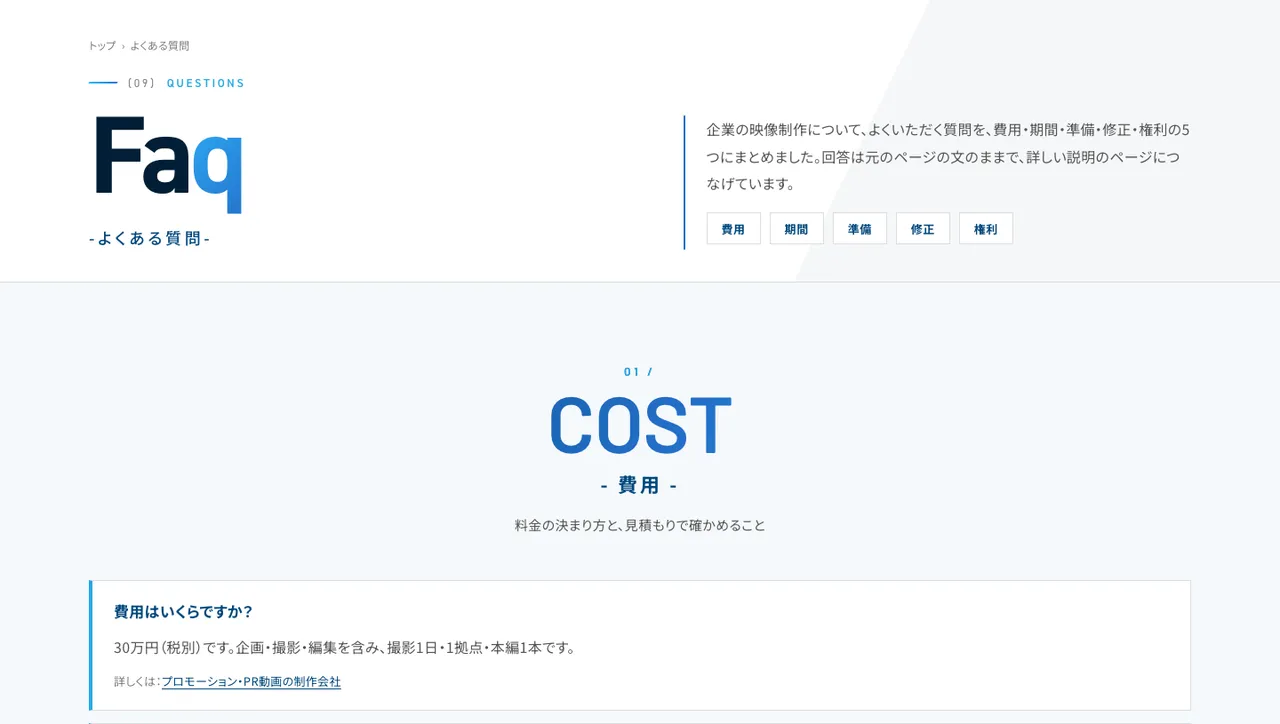Screen dimensions: 1280x724
Task: Click the answer text starting 30万円（税別）
Action: click(x=345, y=648)
